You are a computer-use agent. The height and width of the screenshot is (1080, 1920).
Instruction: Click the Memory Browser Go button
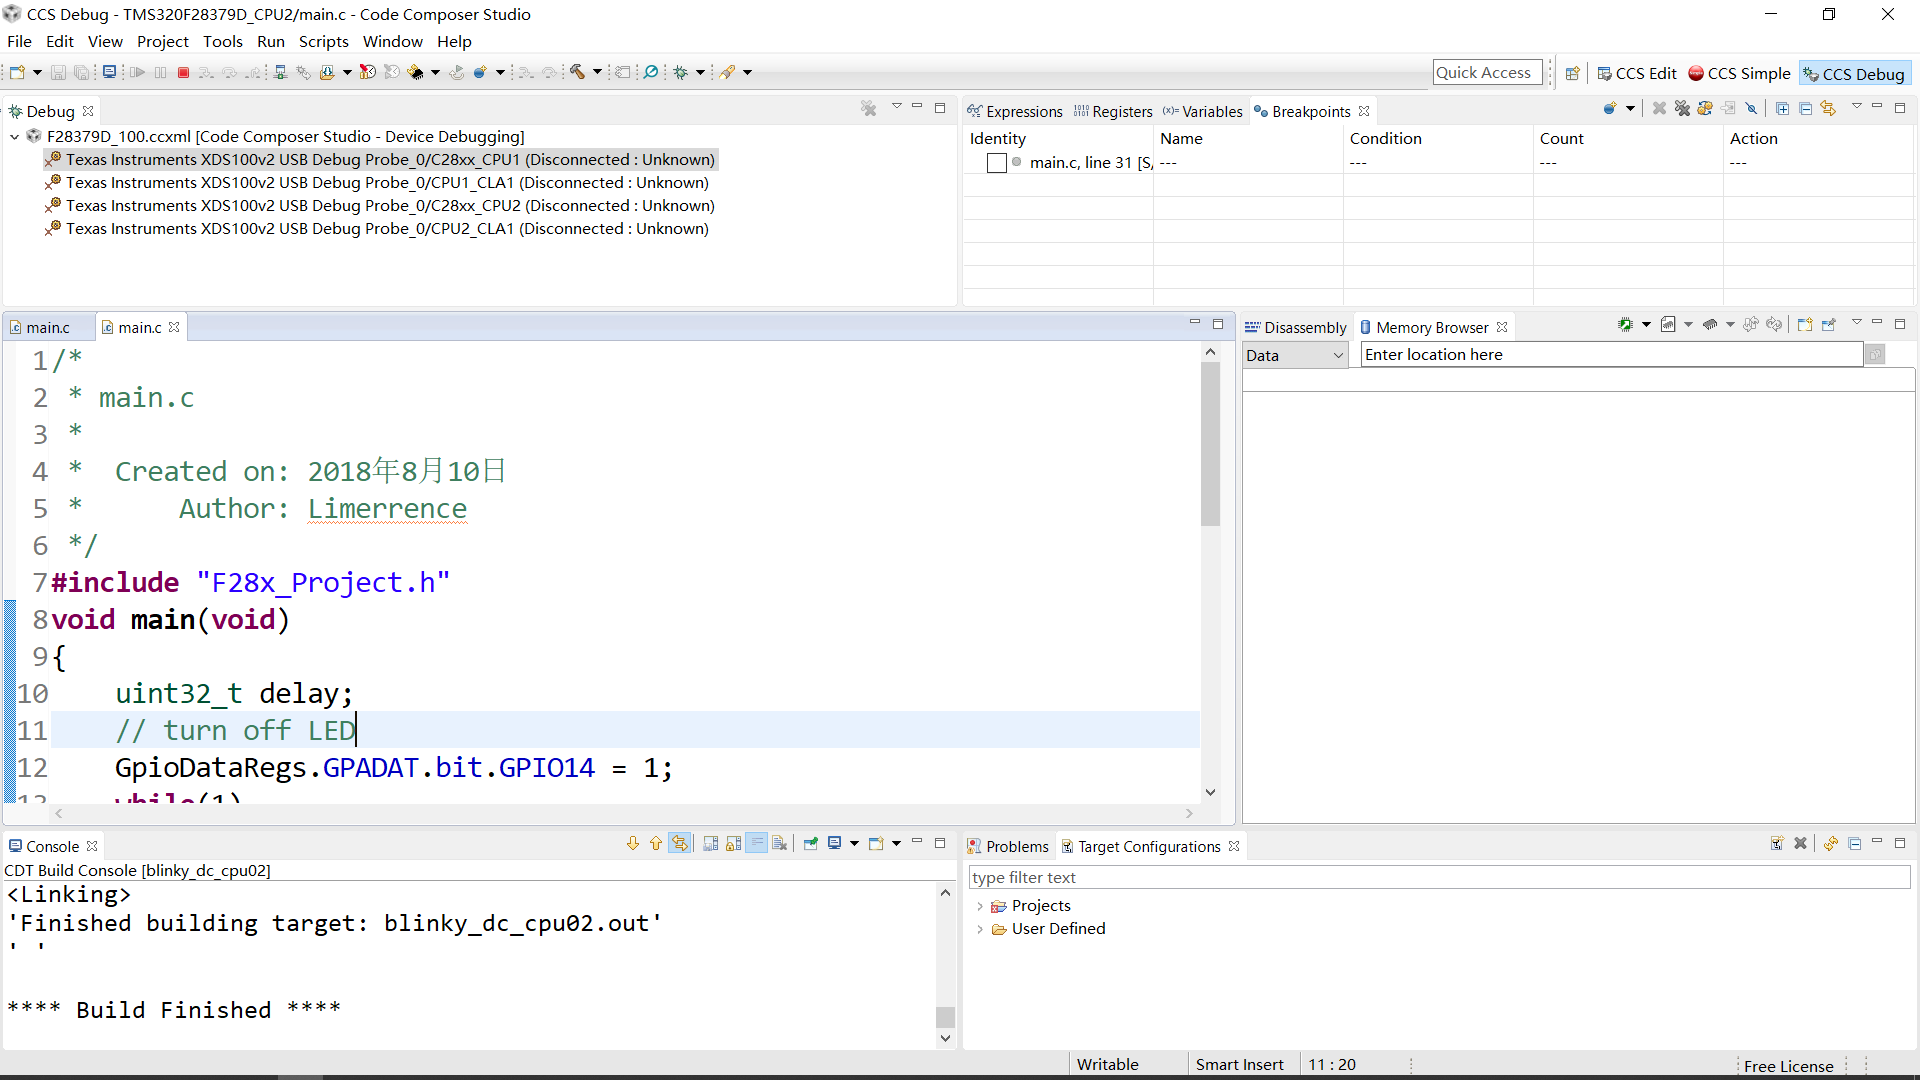click(1875, 355)
